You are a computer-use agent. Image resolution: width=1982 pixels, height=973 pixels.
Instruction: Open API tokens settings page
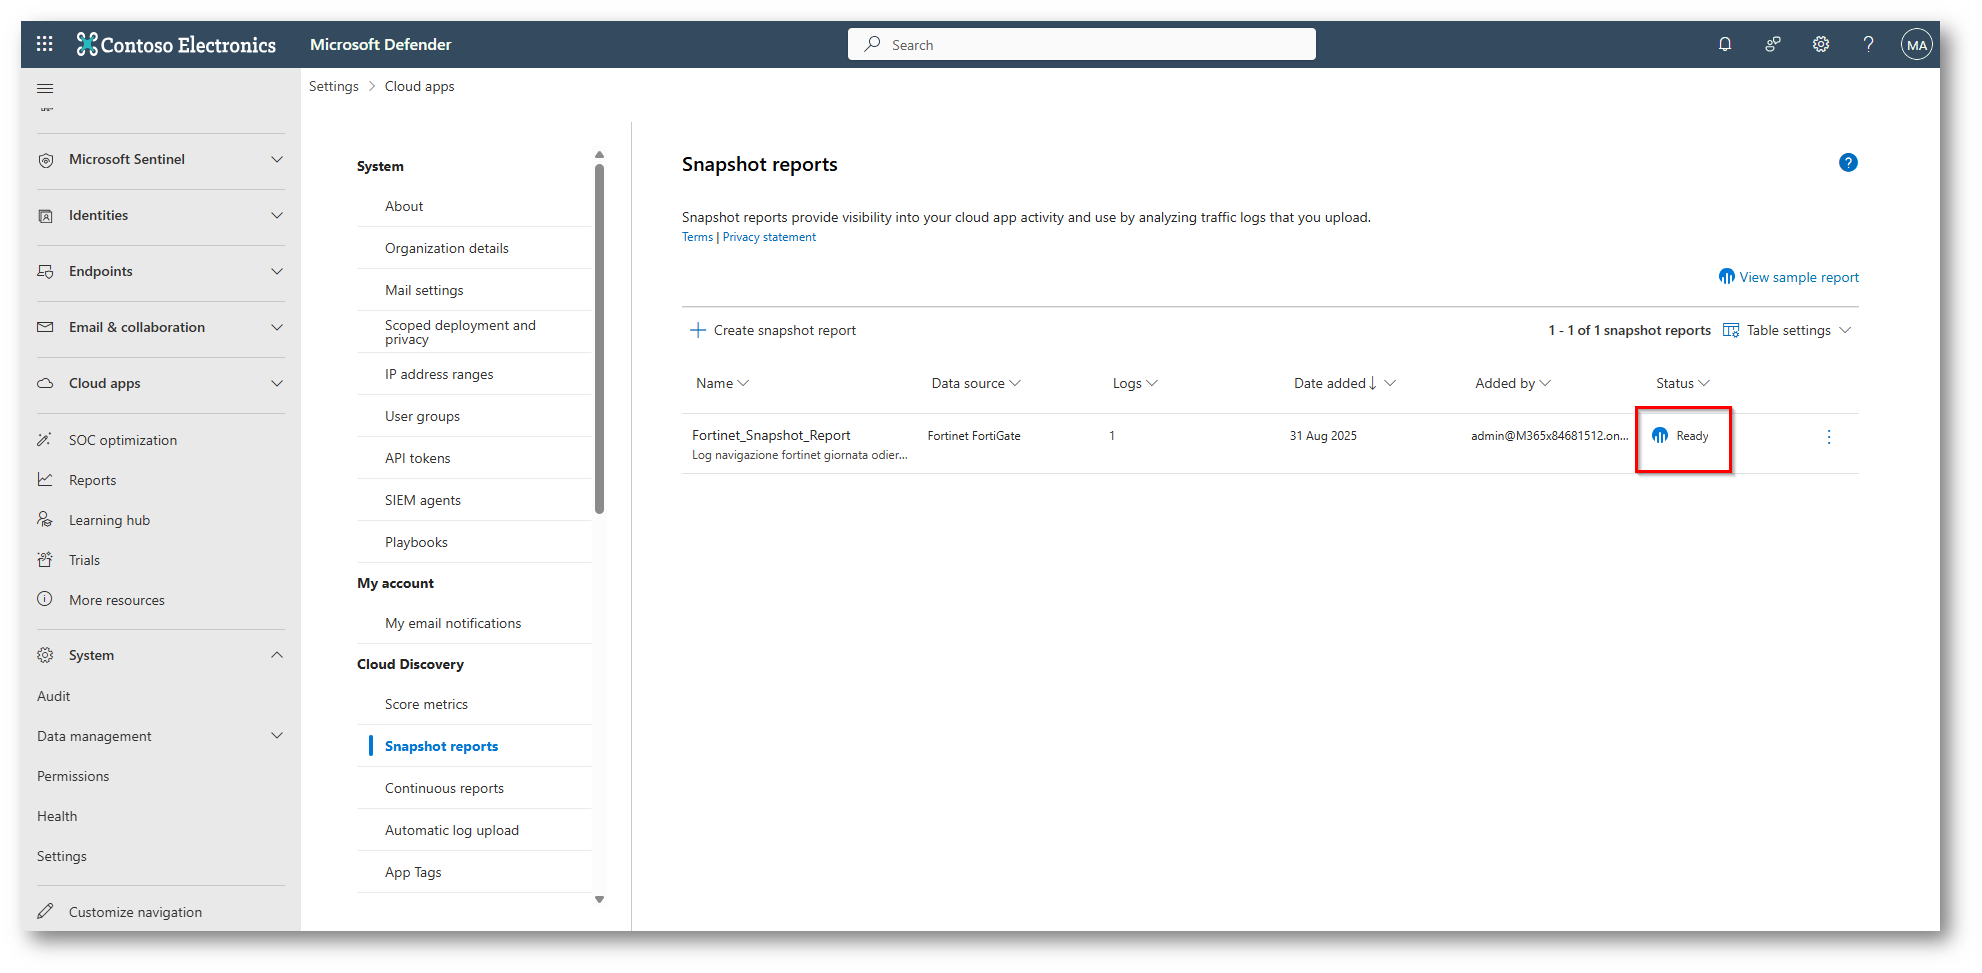[417, 459]
